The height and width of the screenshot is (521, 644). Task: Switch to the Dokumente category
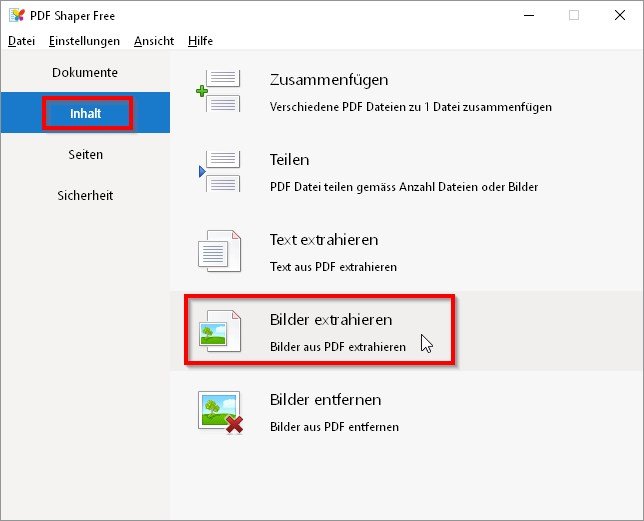[x=85, y=72]
